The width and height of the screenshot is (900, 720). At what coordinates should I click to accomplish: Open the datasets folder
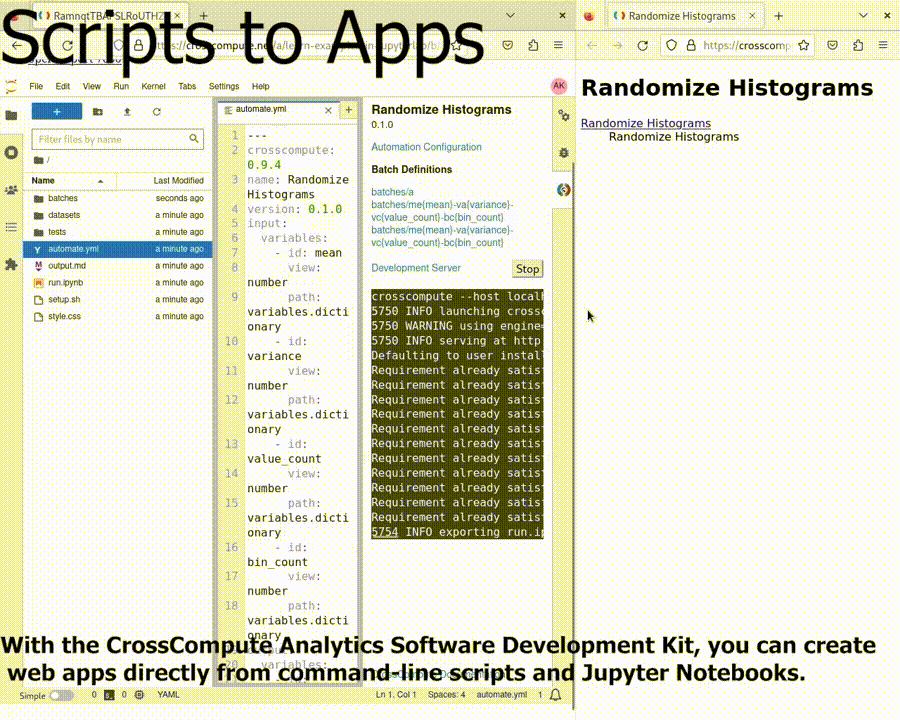click(x=119, y=215)
